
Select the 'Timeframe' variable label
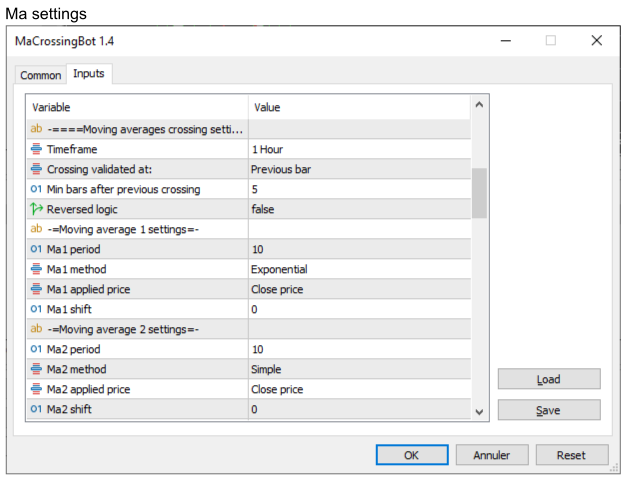click(x=72, y=149)
